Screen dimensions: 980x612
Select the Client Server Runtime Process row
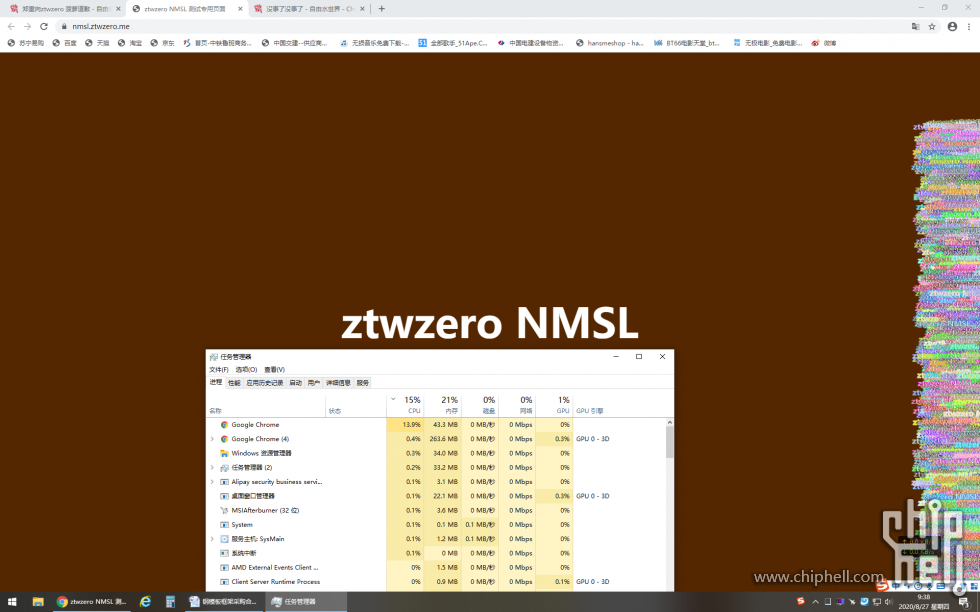[276, 582]
